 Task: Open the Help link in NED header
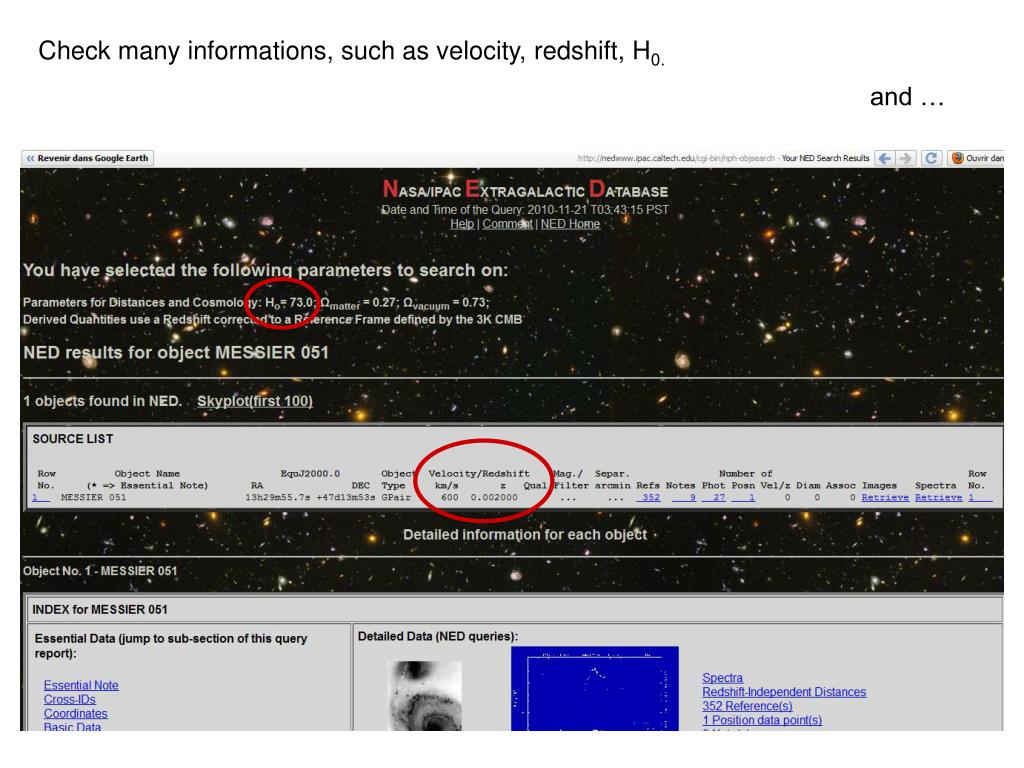462,224
